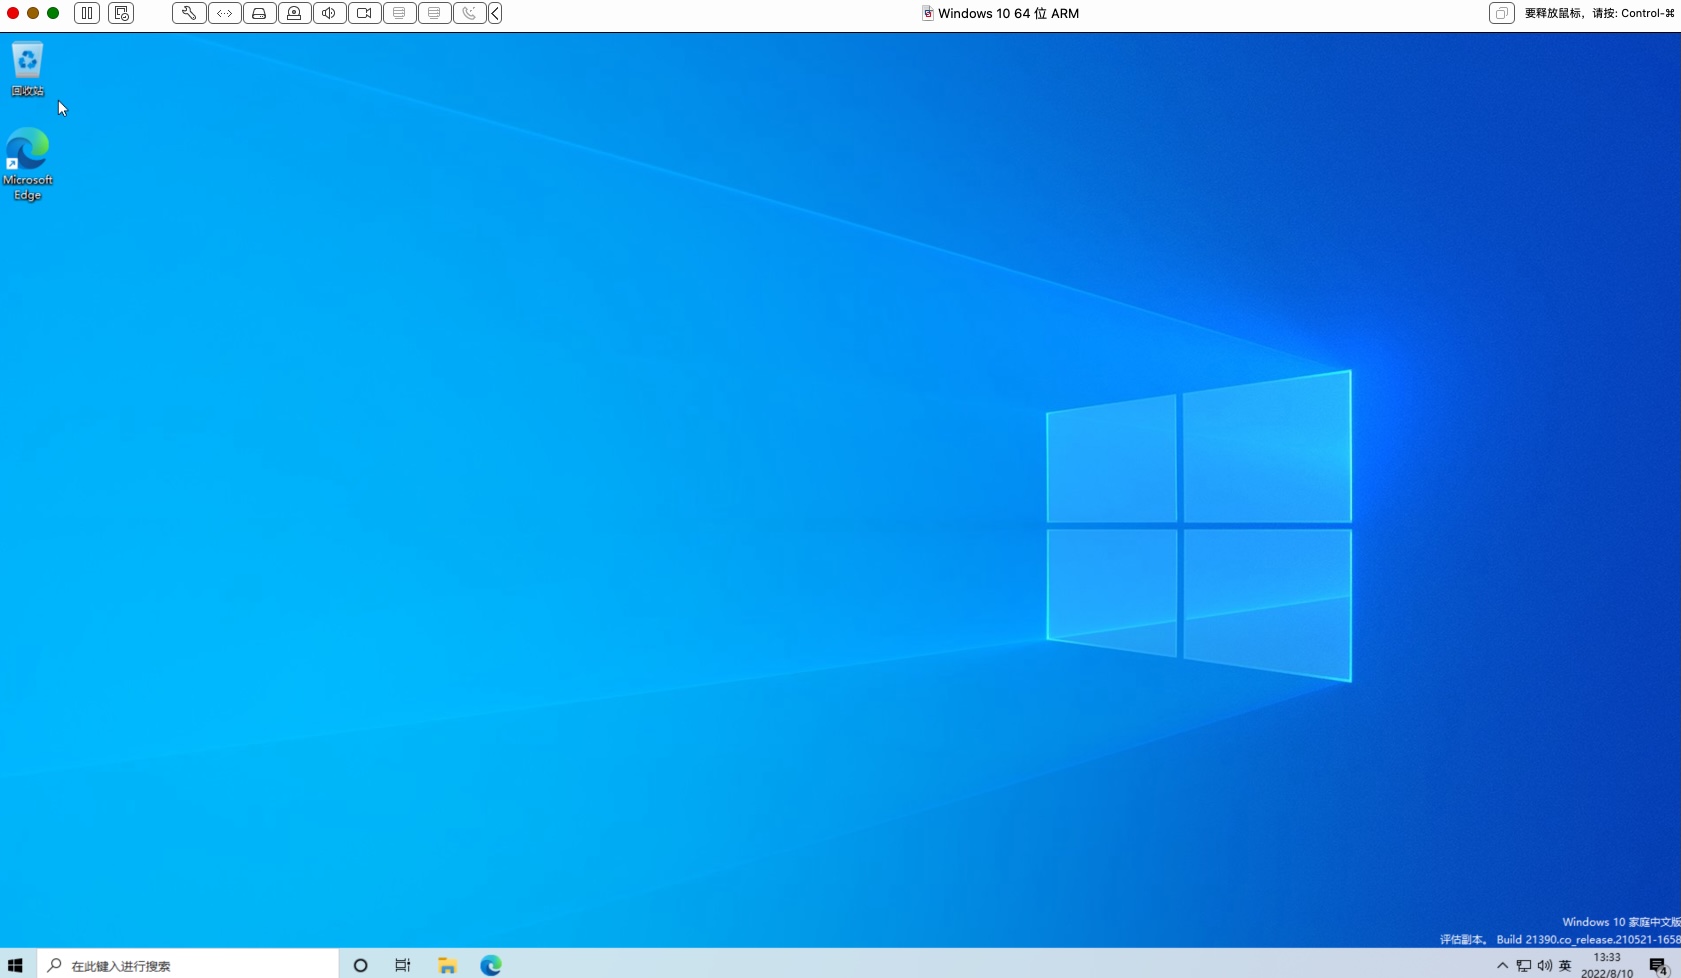This screenshot has width=1681, height=978.
Task: Select the Recycle Bin desktop icon
Action: pyautogui.click(x=27, y=69)
